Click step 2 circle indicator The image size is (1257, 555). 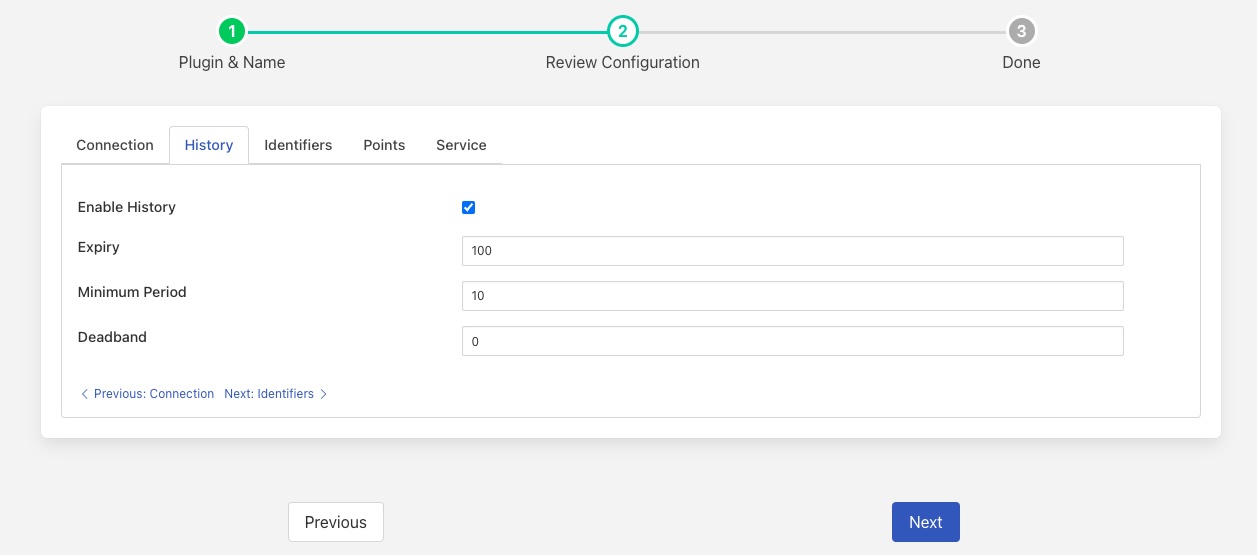point(622,31)
